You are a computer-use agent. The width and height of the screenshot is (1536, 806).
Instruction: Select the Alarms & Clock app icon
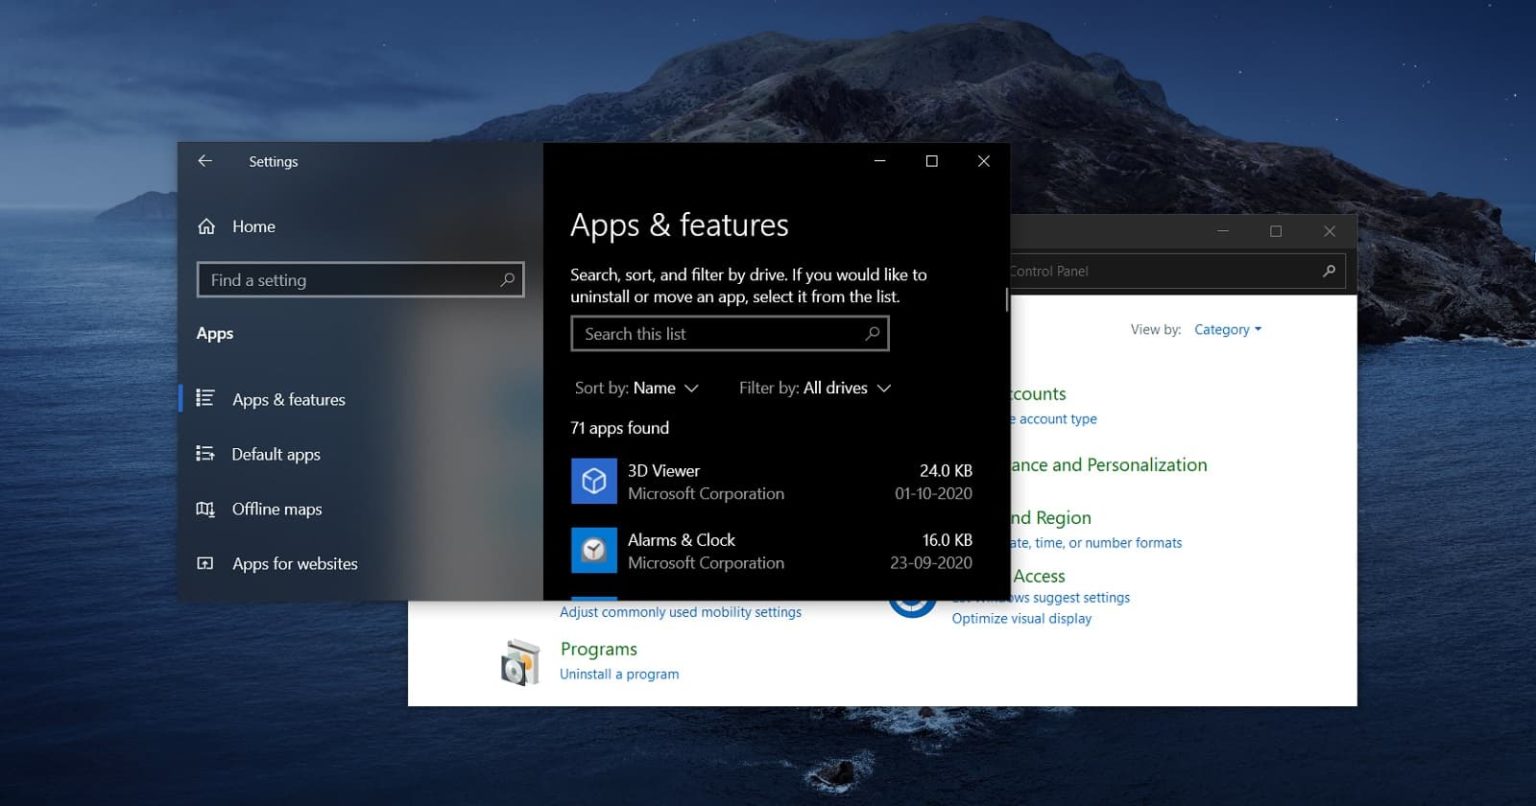tap(593, 550)
